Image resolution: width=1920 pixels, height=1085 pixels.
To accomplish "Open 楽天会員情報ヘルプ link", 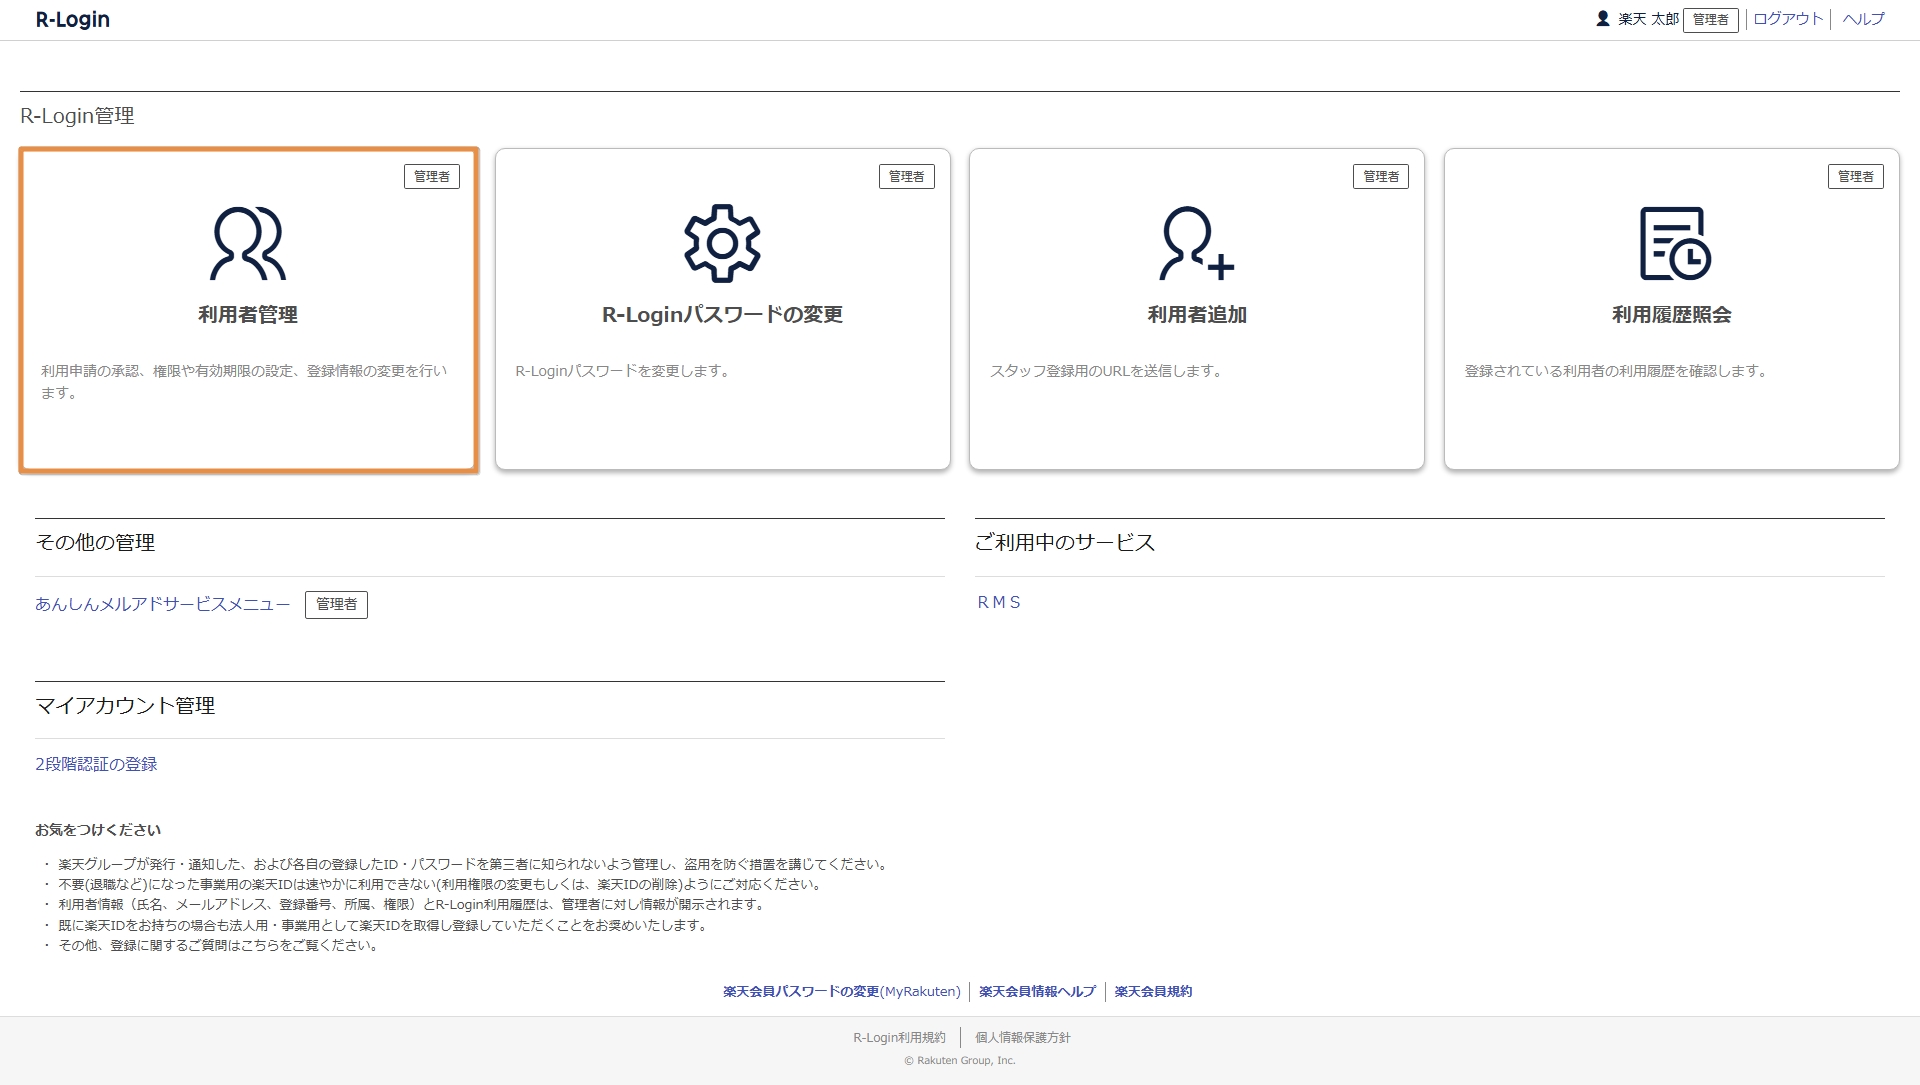I will [1037, 991].
